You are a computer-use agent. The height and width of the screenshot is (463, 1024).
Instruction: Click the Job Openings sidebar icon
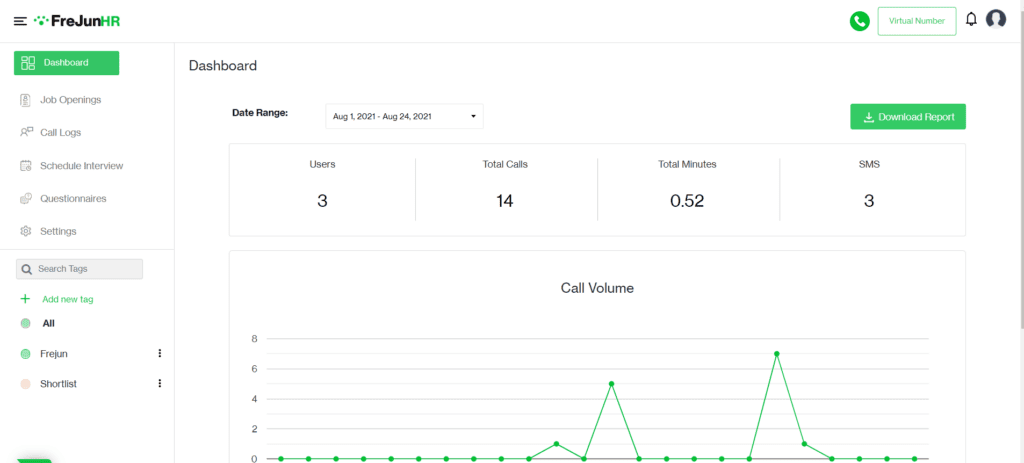(26, 100)
